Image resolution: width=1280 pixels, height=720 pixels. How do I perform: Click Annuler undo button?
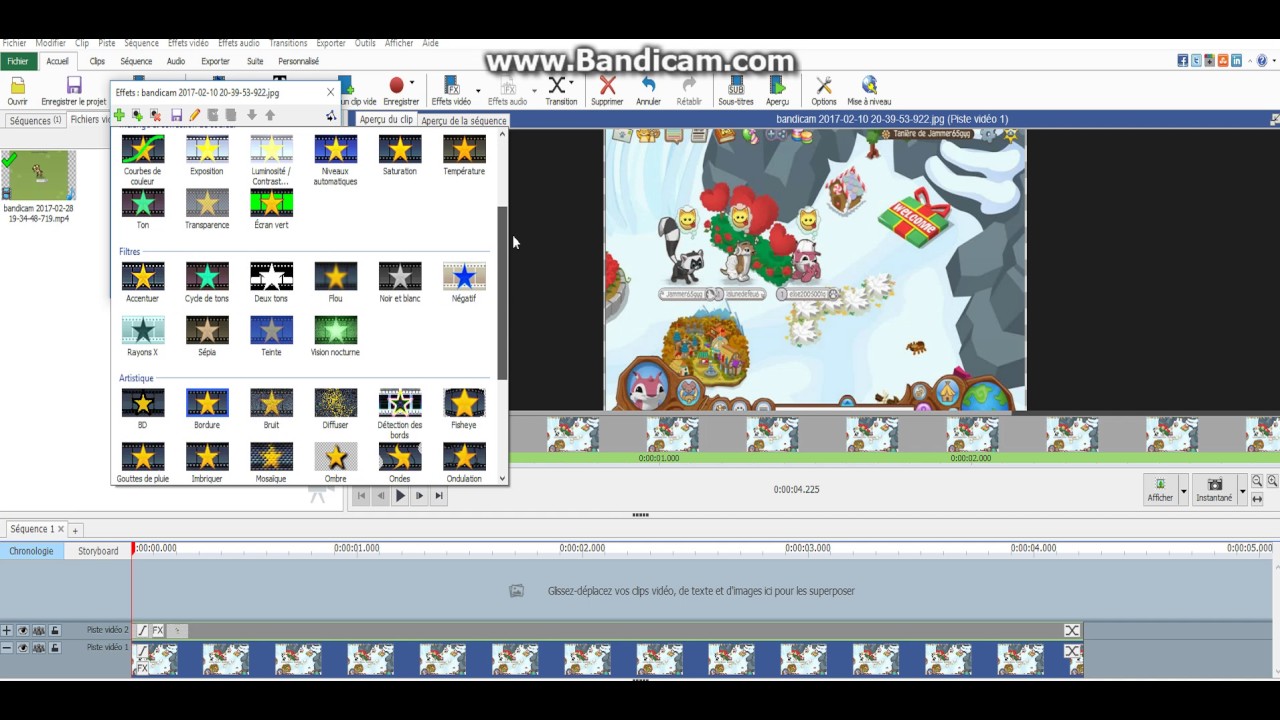click(x=648, y=91)
